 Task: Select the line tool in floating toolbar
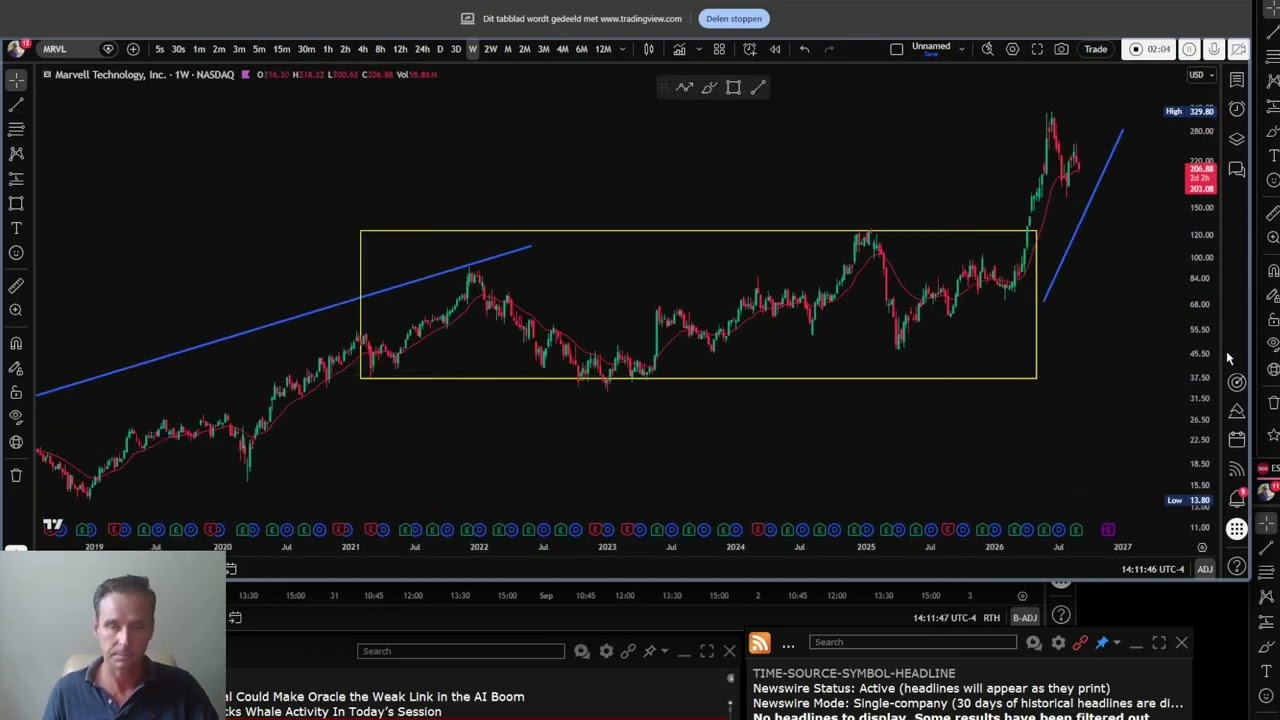(758, 88)
